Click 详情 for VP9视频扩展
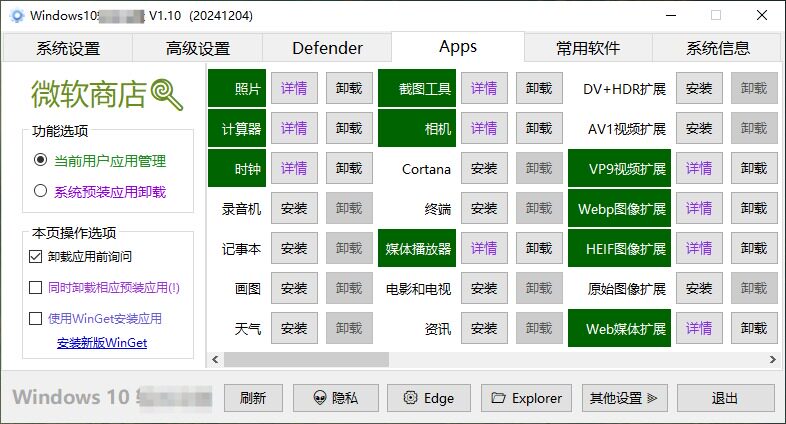This screenshot has height=424, width=786. (x=699, y=168)
